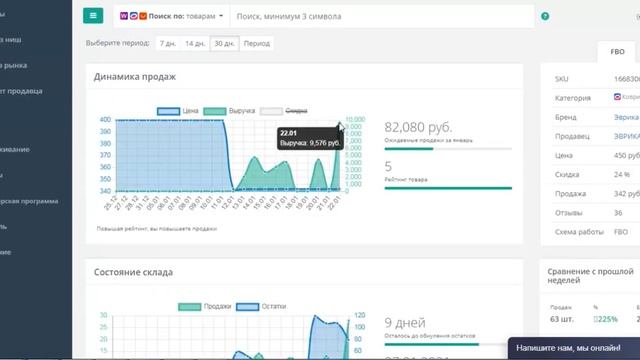This screenshot has width=640, height=360.
Task: Open help via the green question mark icon
Action: (x=545, y=16)
